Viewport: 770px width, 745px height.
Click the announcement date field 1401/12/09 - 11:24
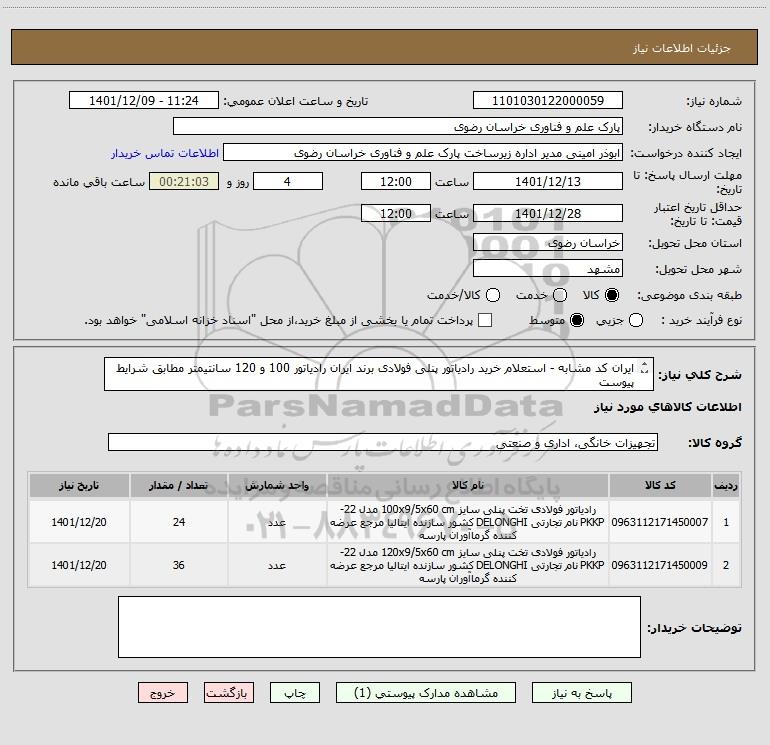coord(144,100)
